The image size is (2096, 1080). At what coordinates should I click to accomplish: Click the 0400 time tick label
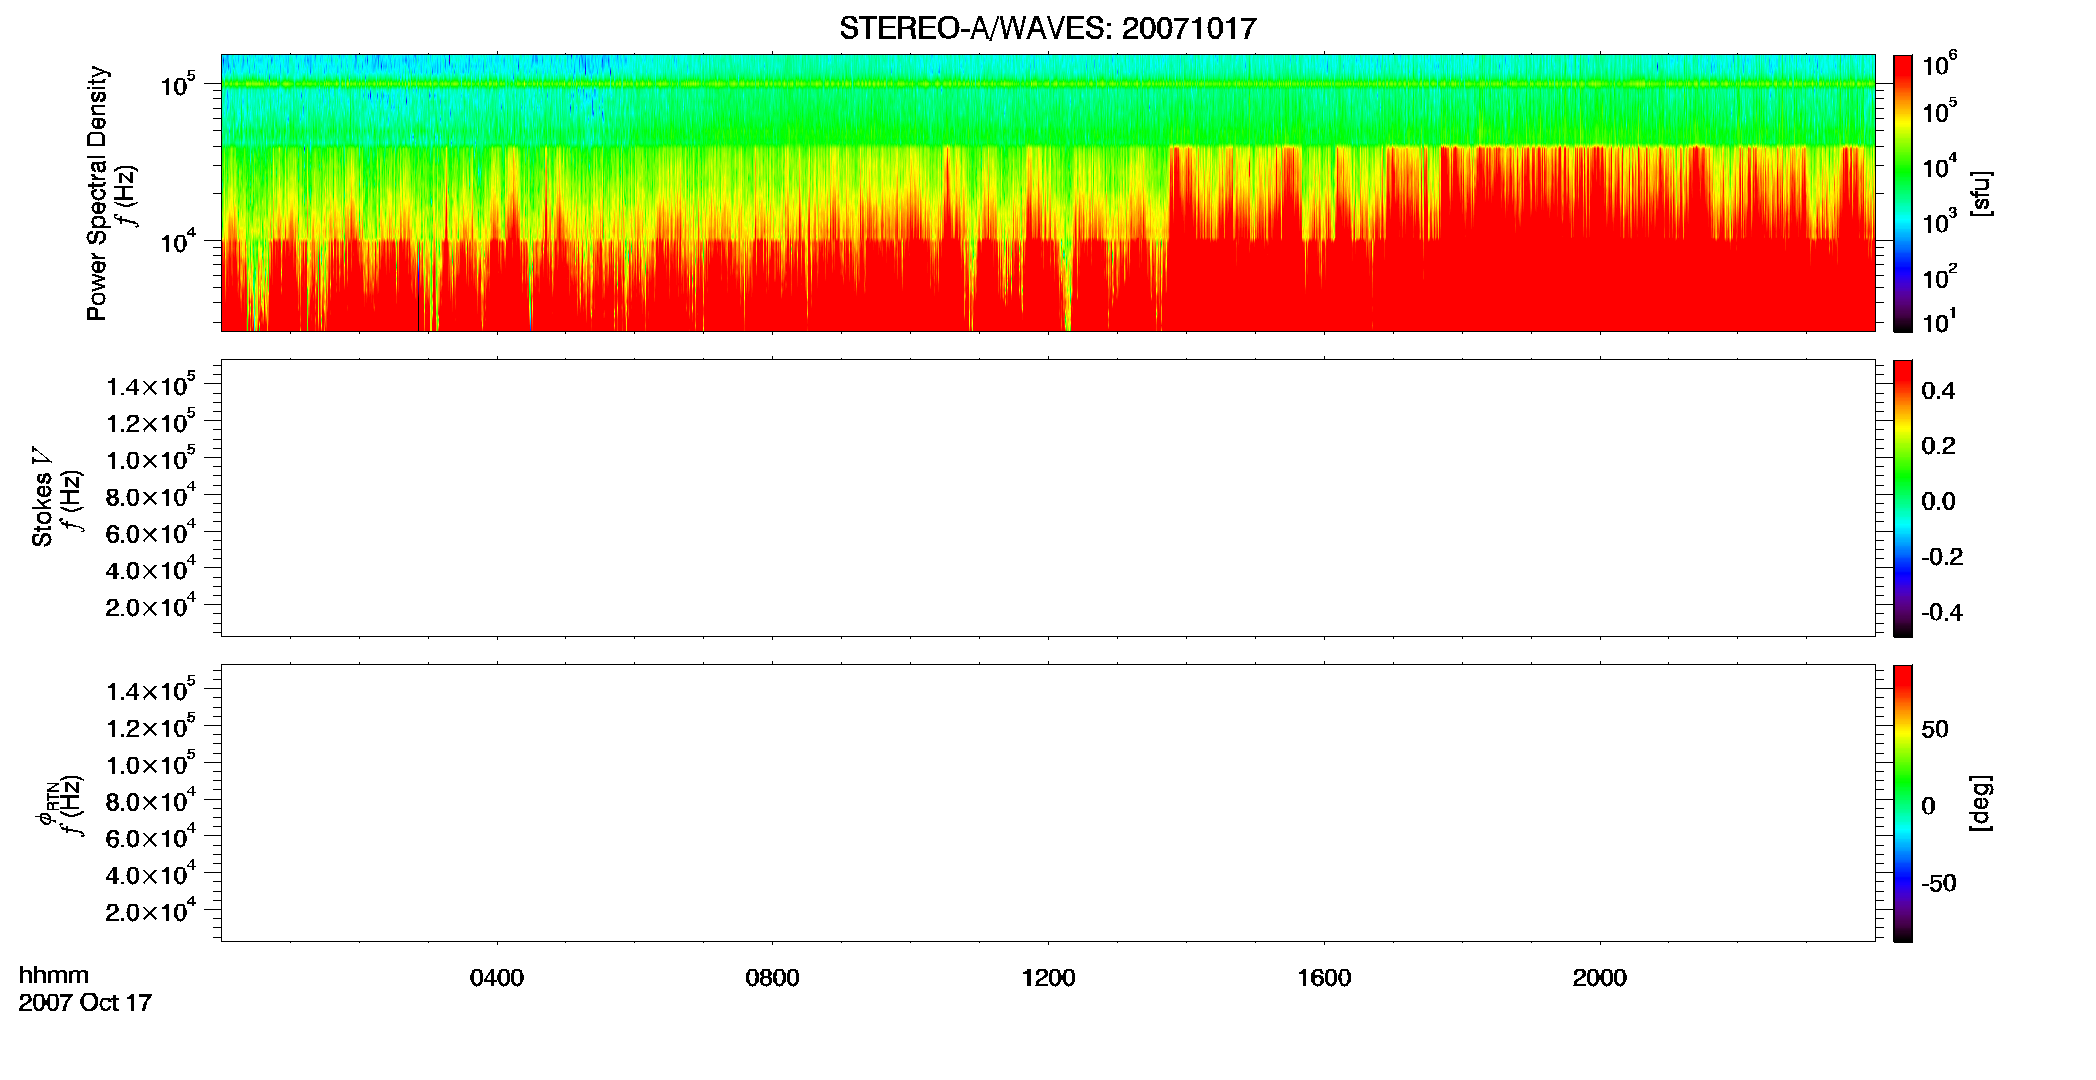[x=497, y=978]
